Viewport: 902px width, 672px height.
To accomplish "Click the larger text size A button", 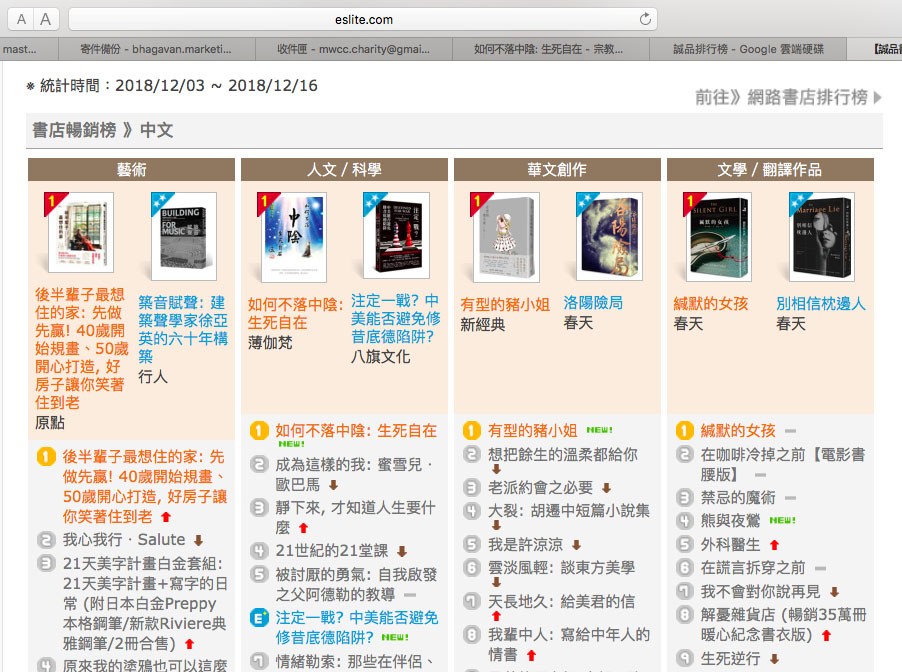I will pos(45,20).
